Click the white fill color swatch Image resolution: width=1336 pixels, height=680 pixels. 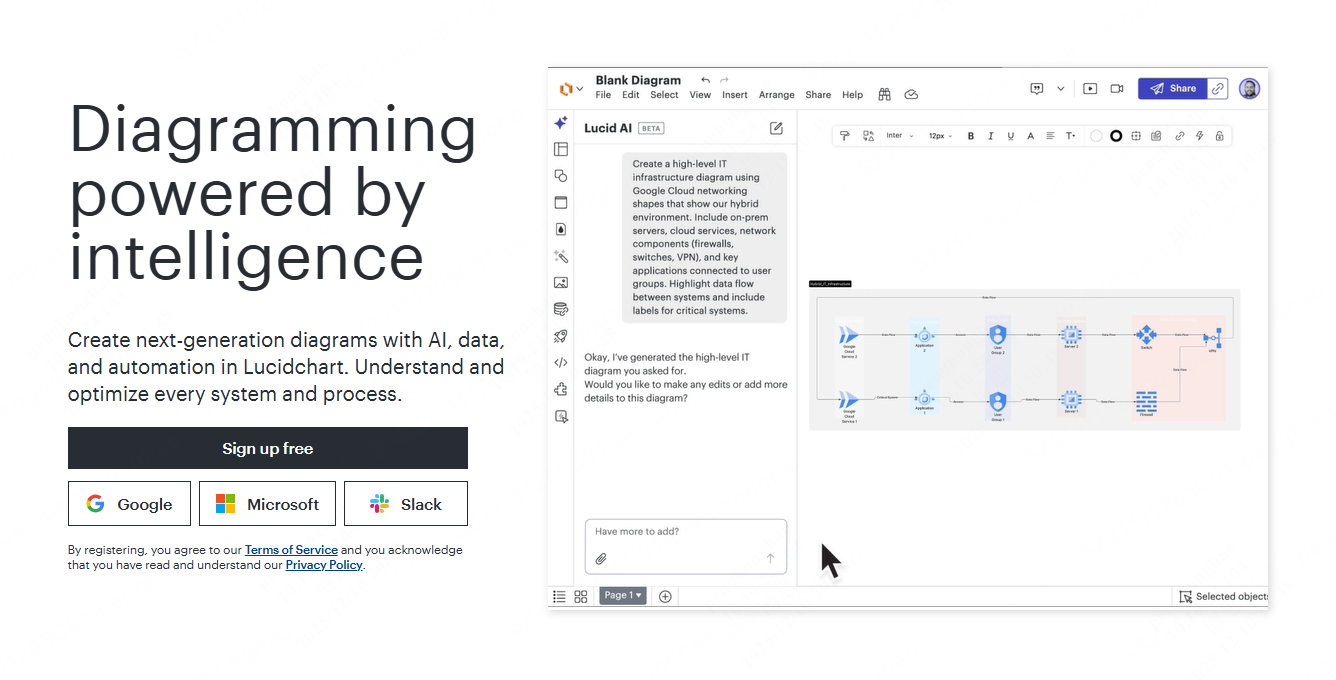coord(1096,136)
